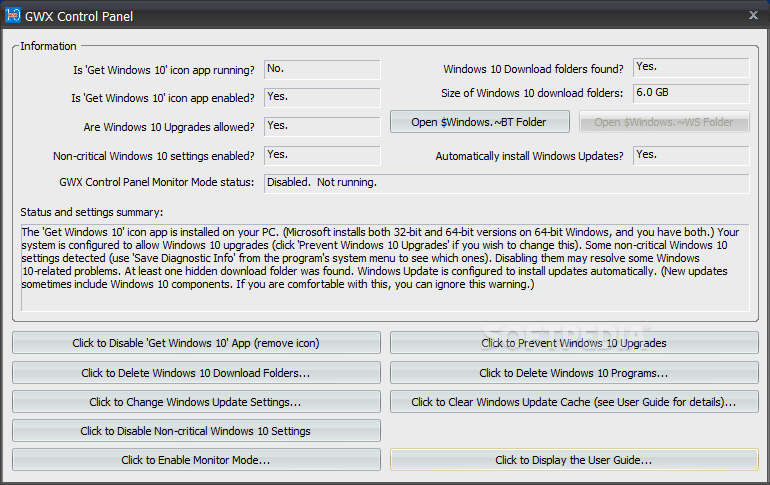This screenshot has width=770, height=485.
Task: Click the 'Automatically install Windows Updates?' label
Action: pyautogui.click(x=529, y=156)
